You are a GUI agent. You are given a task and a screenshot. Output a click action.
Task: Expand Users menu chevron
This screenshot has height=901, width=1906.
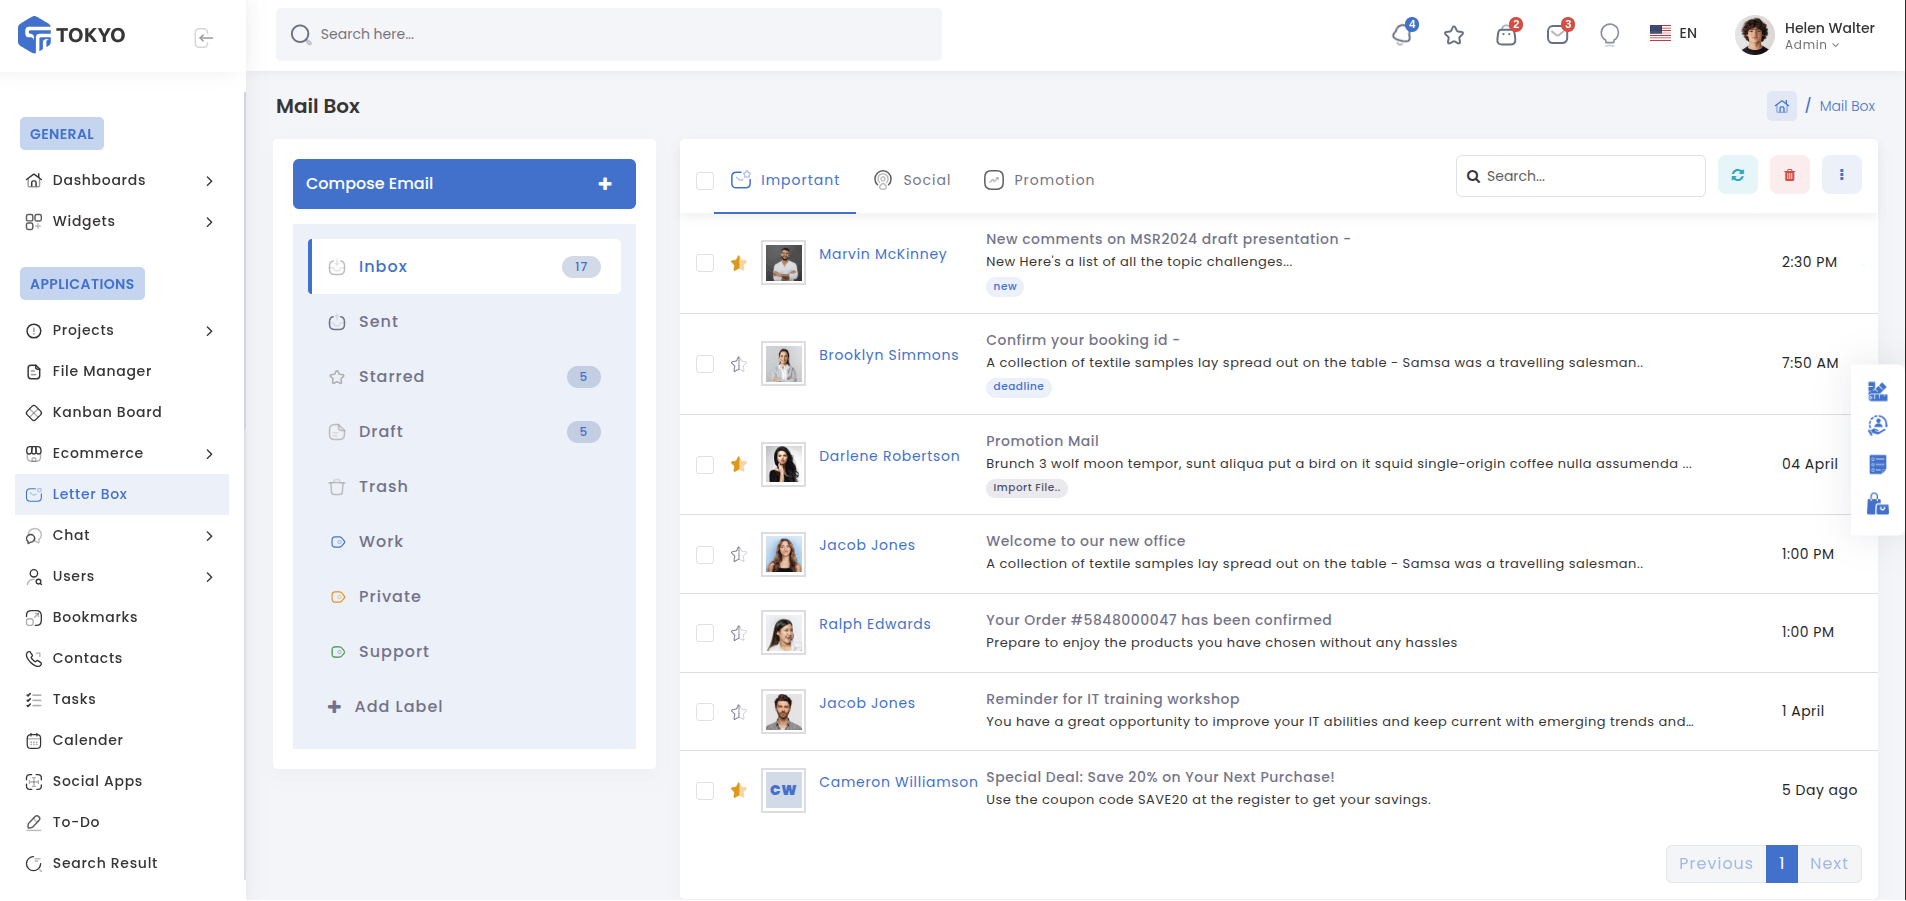pos(209,577)
